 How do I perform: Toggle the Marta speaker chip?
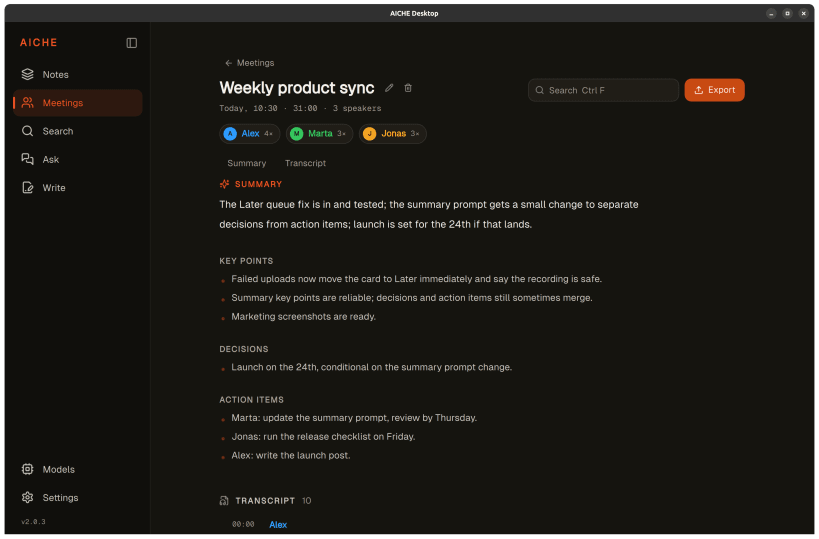click(319, 134)
